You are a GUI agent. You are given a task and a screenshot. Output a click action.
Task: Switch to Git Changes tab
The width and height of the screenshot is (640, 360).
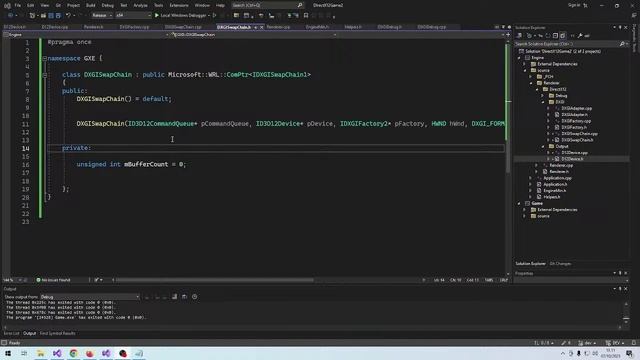[x=560, y=264]
